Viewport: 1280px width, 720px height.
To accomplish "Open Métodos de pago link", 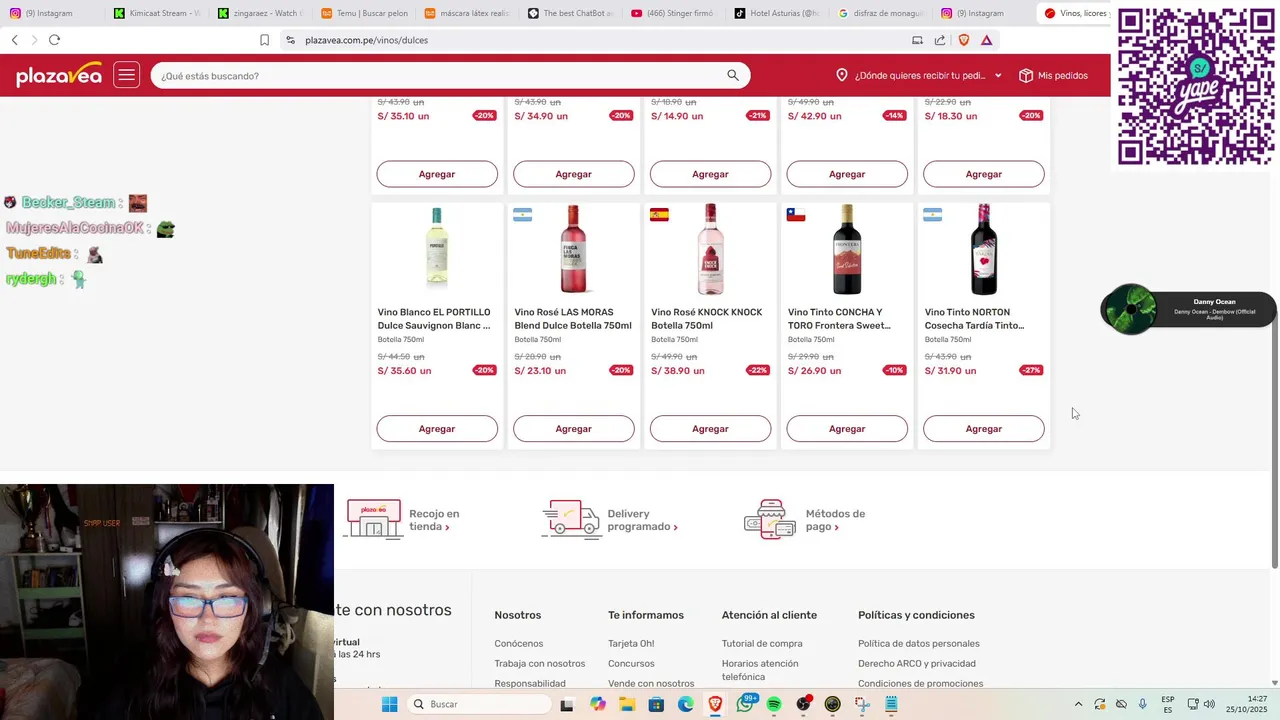I will coord(835,520).
